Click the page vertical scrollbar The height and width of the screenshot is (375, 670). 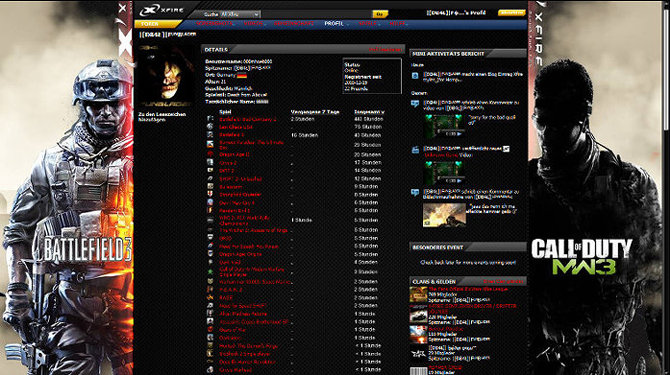click(x=667, y=68)
